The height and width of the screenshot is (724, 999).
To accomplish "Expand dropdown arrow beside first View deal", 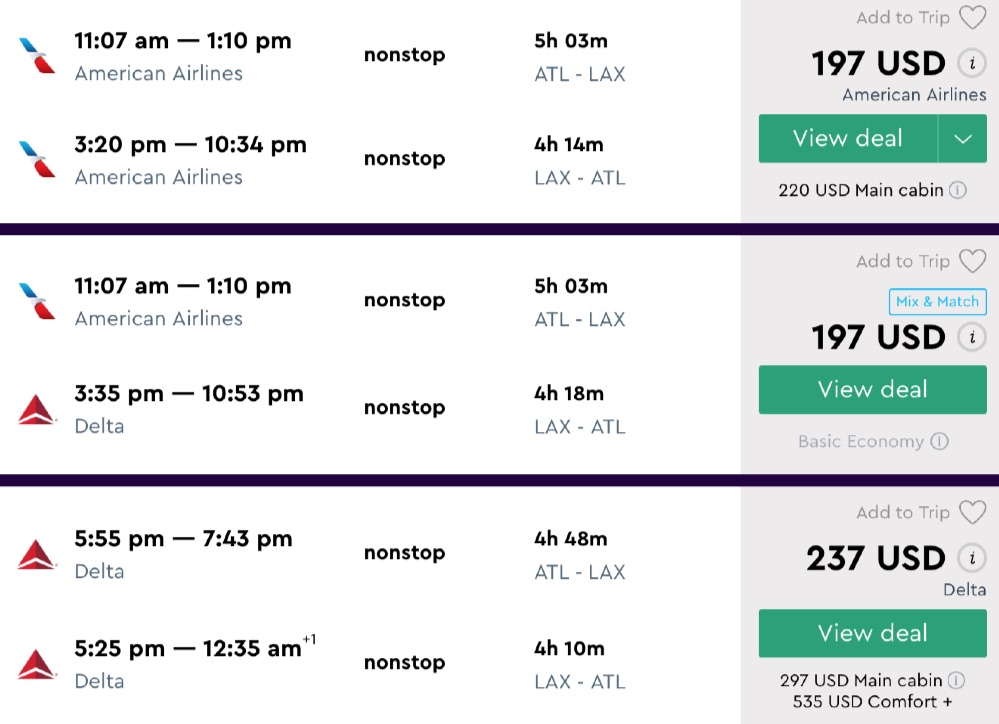I will point(962,139).
